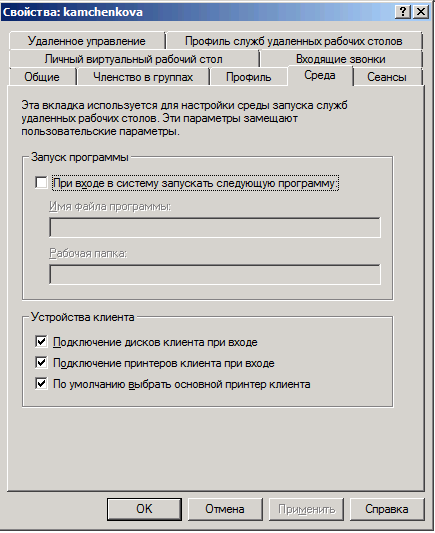Click the Применить button
The width and height of the screenshot is (435, 533).
(306, 509)
